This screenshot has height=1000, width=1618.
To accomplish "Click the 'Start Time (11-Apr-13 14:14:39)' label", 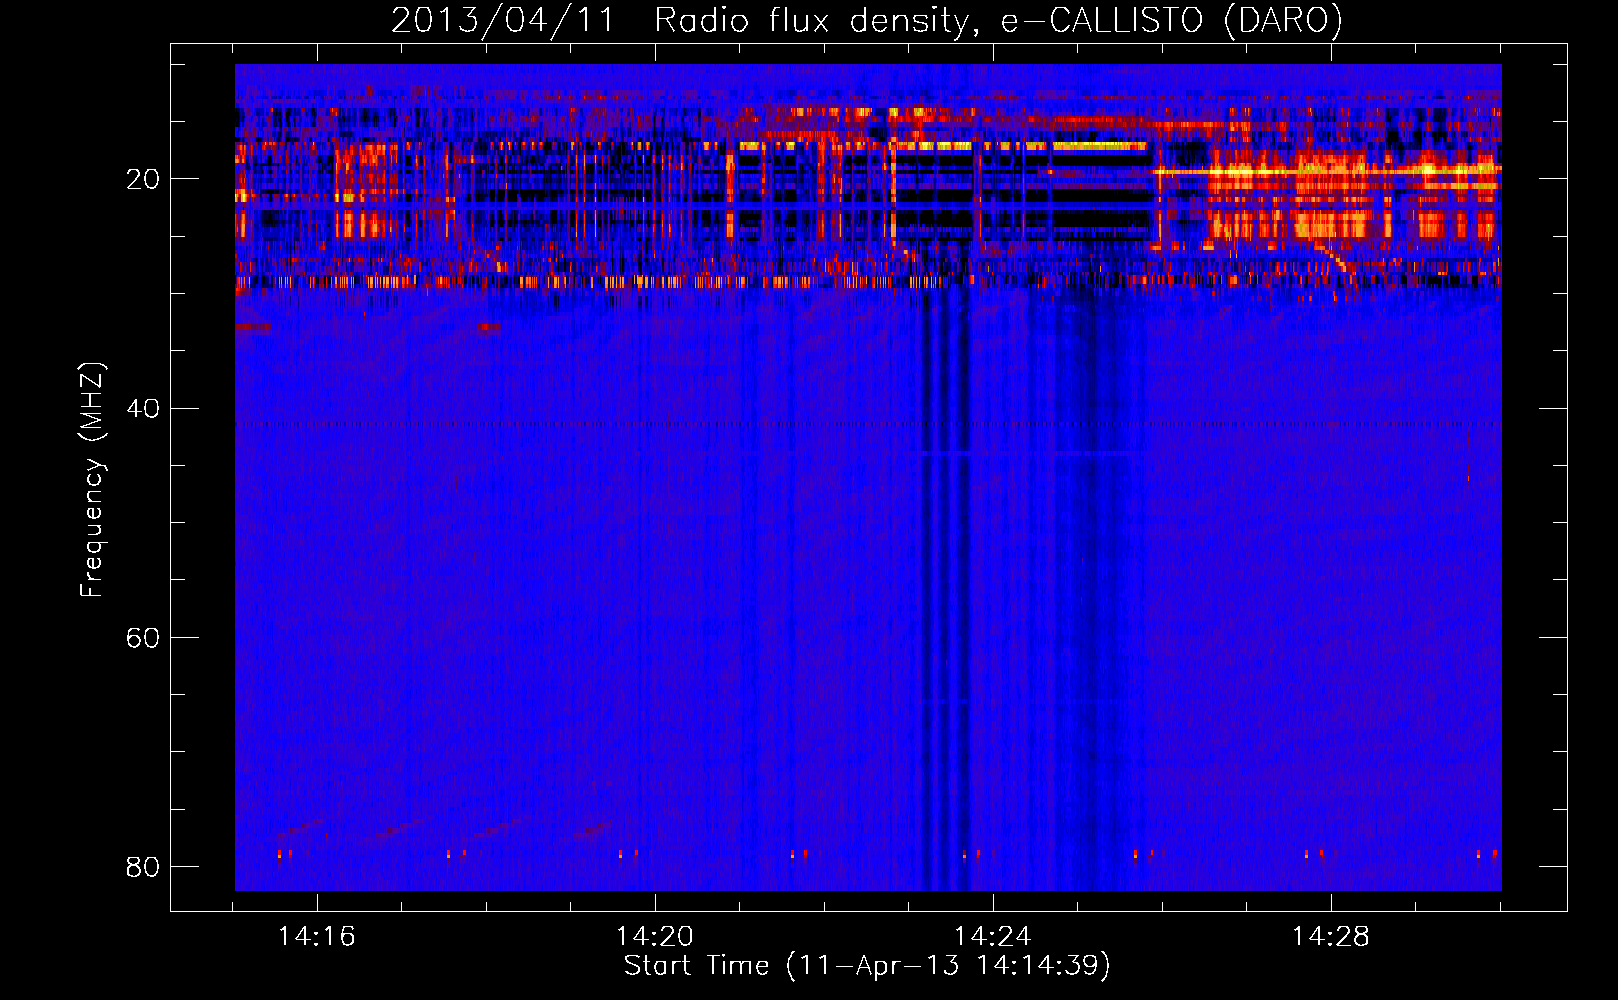I will 867,966.
